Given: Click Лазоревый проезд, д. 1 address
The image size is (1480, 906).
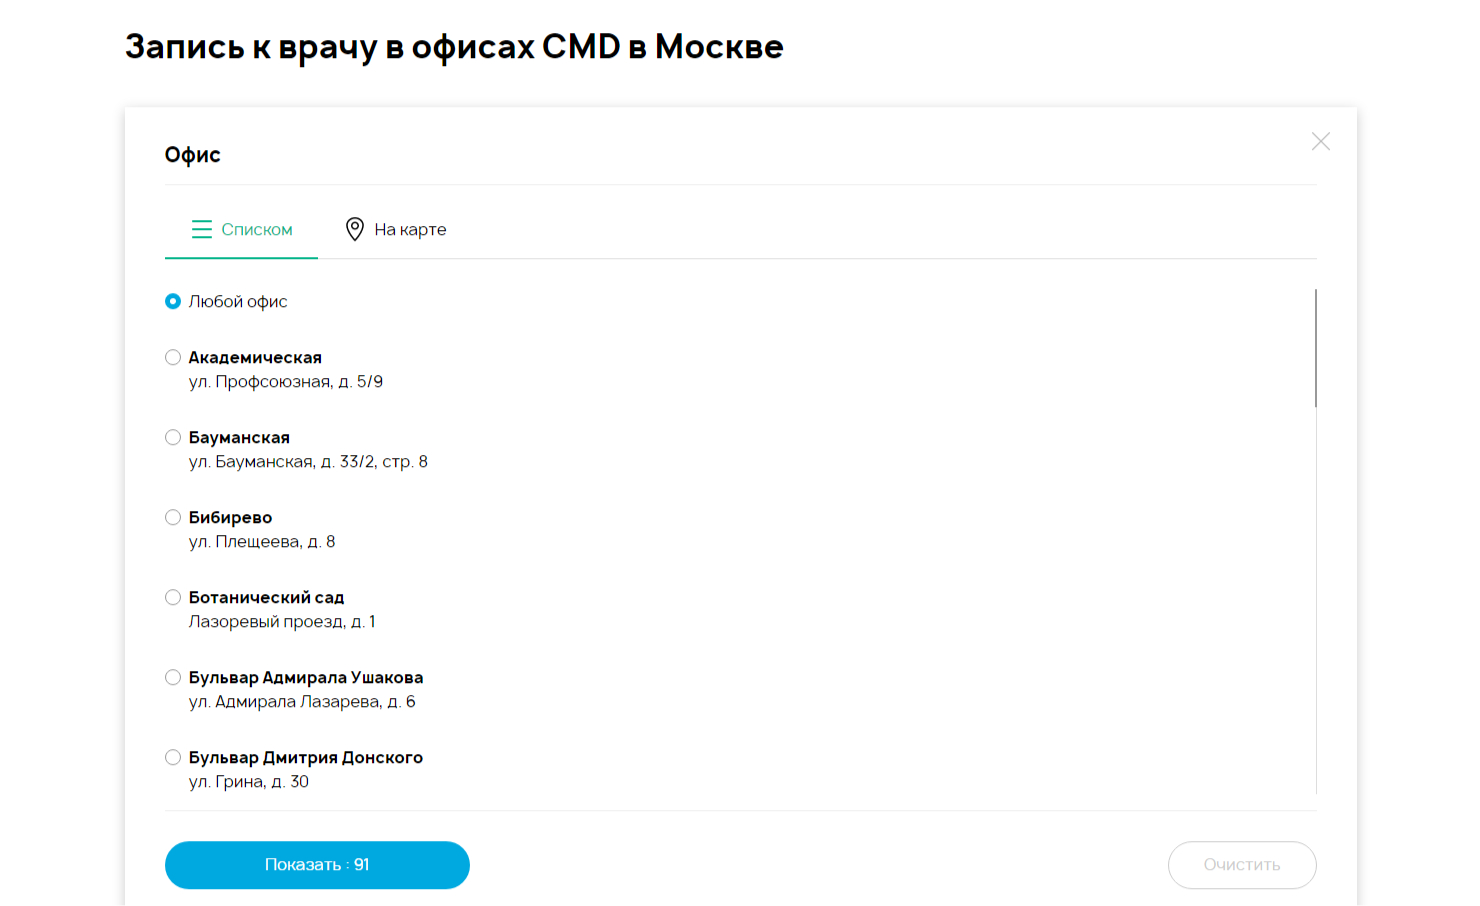Looking at the screenshot, I should pyautogui.click(x=282, y=622).
